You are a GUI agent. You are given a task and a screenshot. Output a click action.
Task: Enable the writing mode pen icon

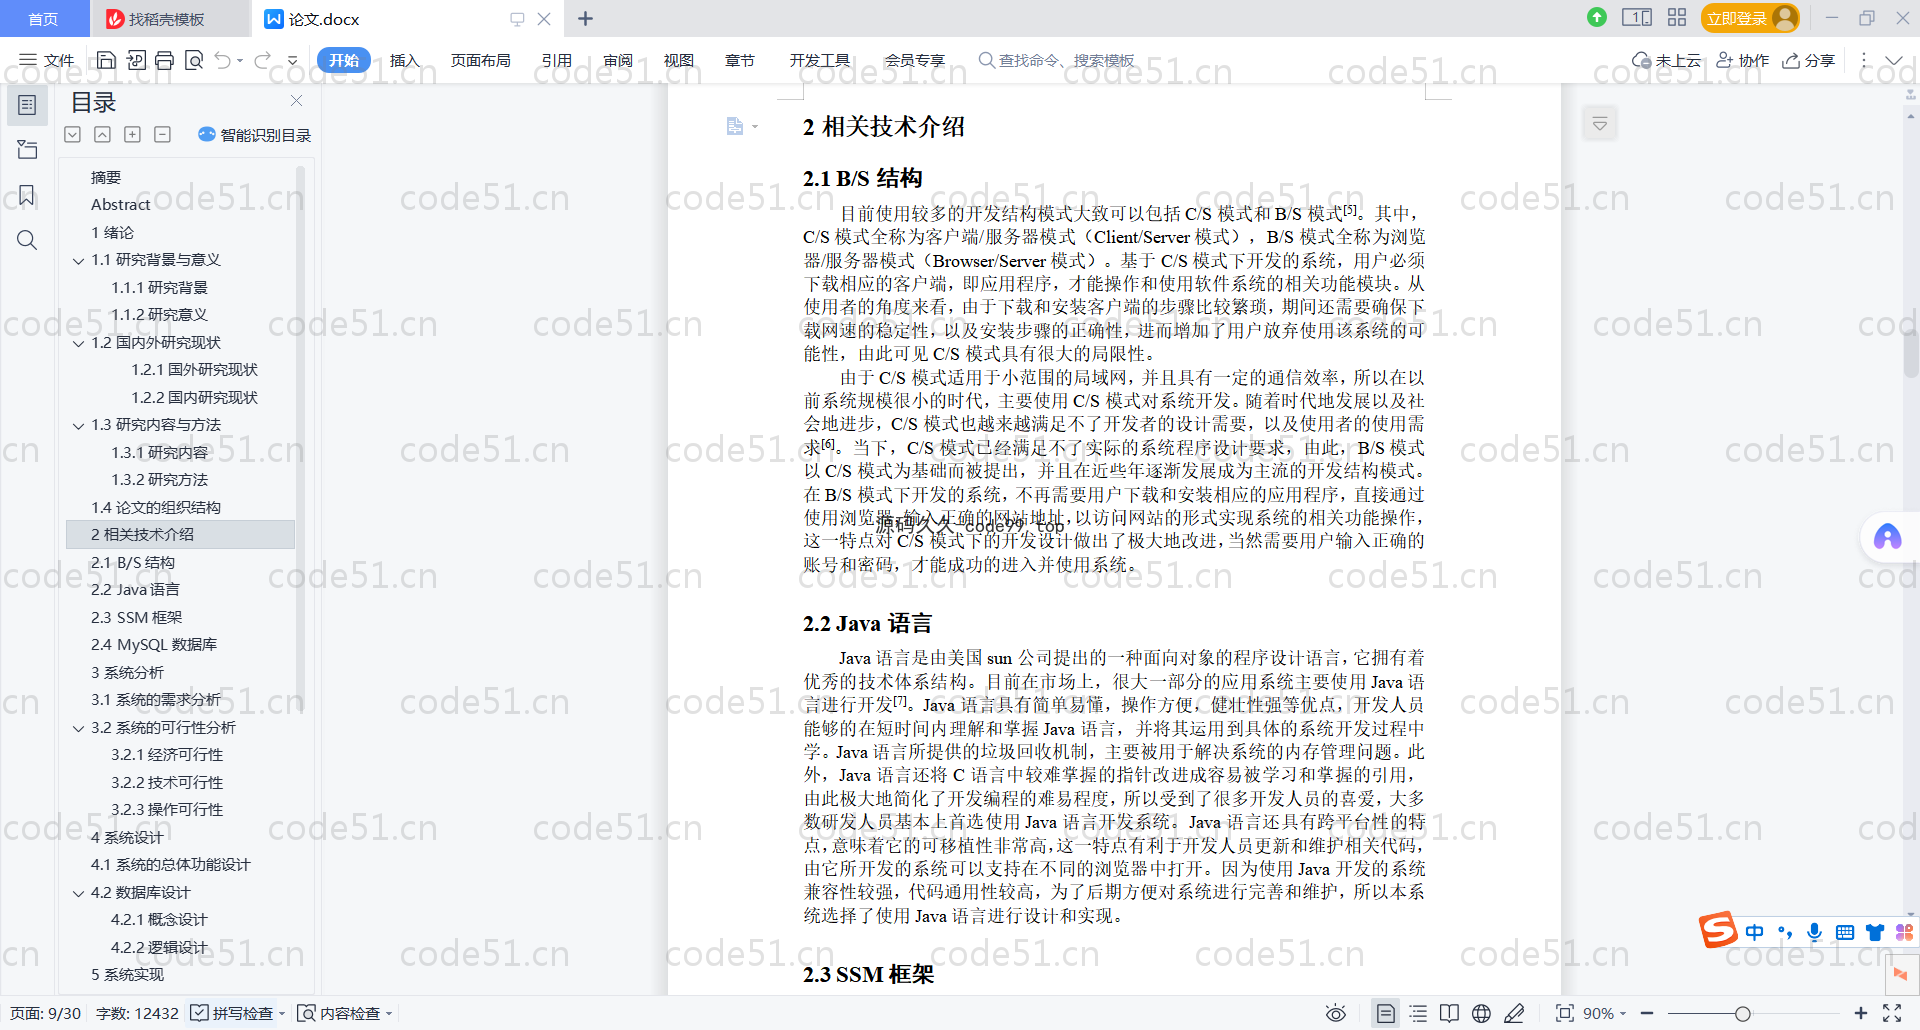coord(1514,1013)
